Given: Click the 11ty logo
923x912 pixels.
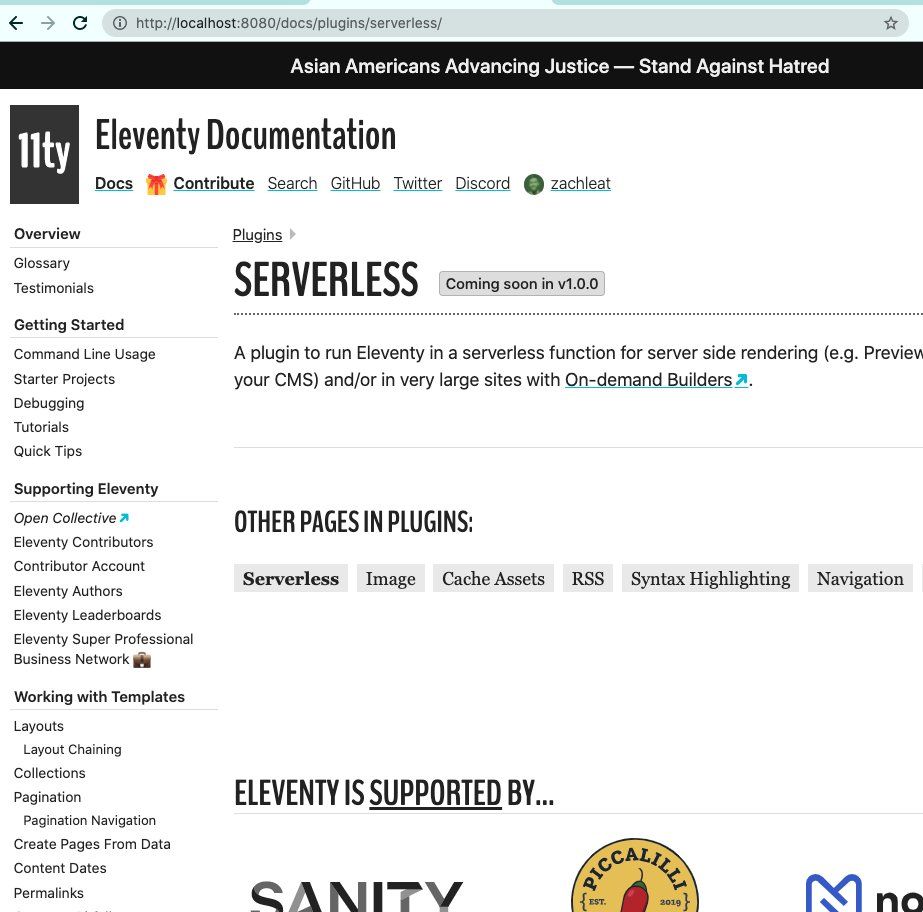Looking at the screenshot, I should point(44,154).
